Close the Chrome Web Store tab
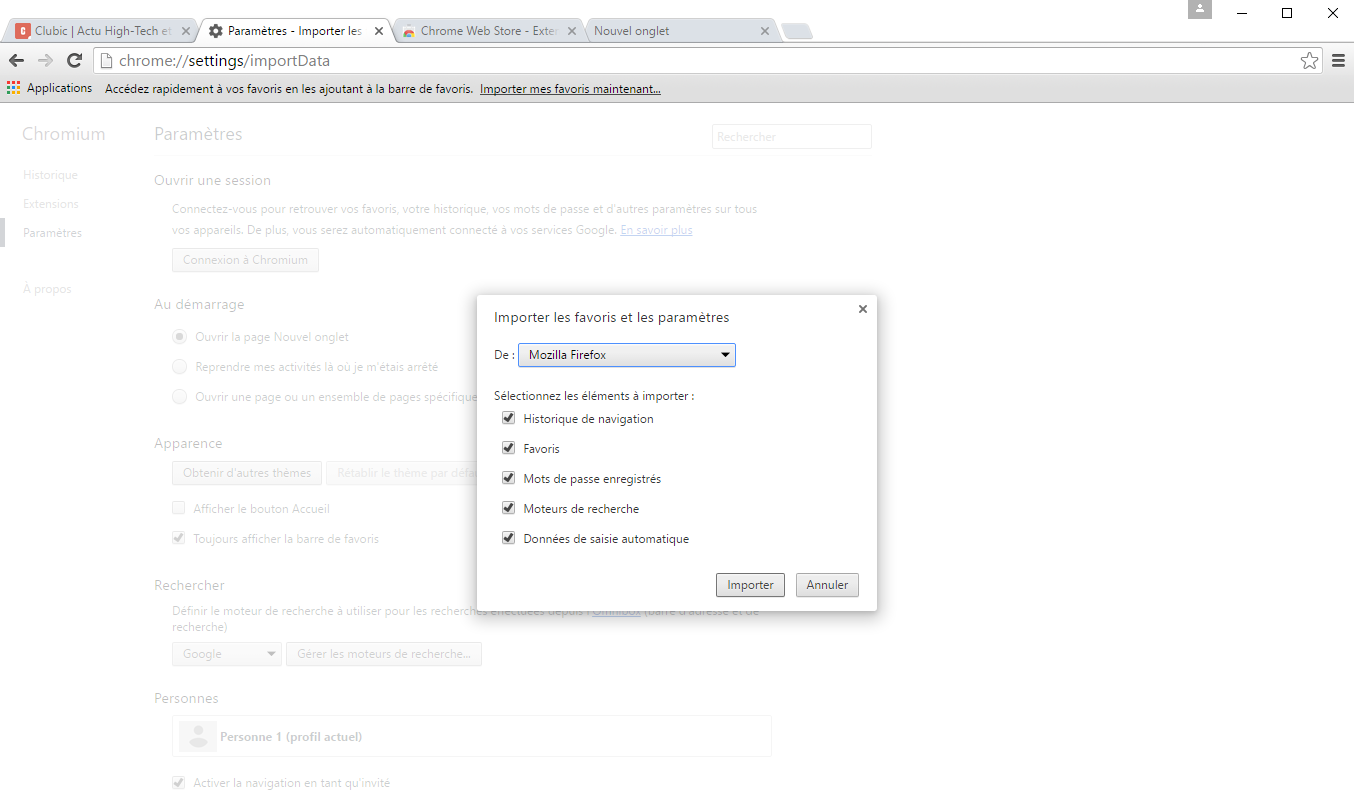The image size is (1354, 802). tap(572, 31)
